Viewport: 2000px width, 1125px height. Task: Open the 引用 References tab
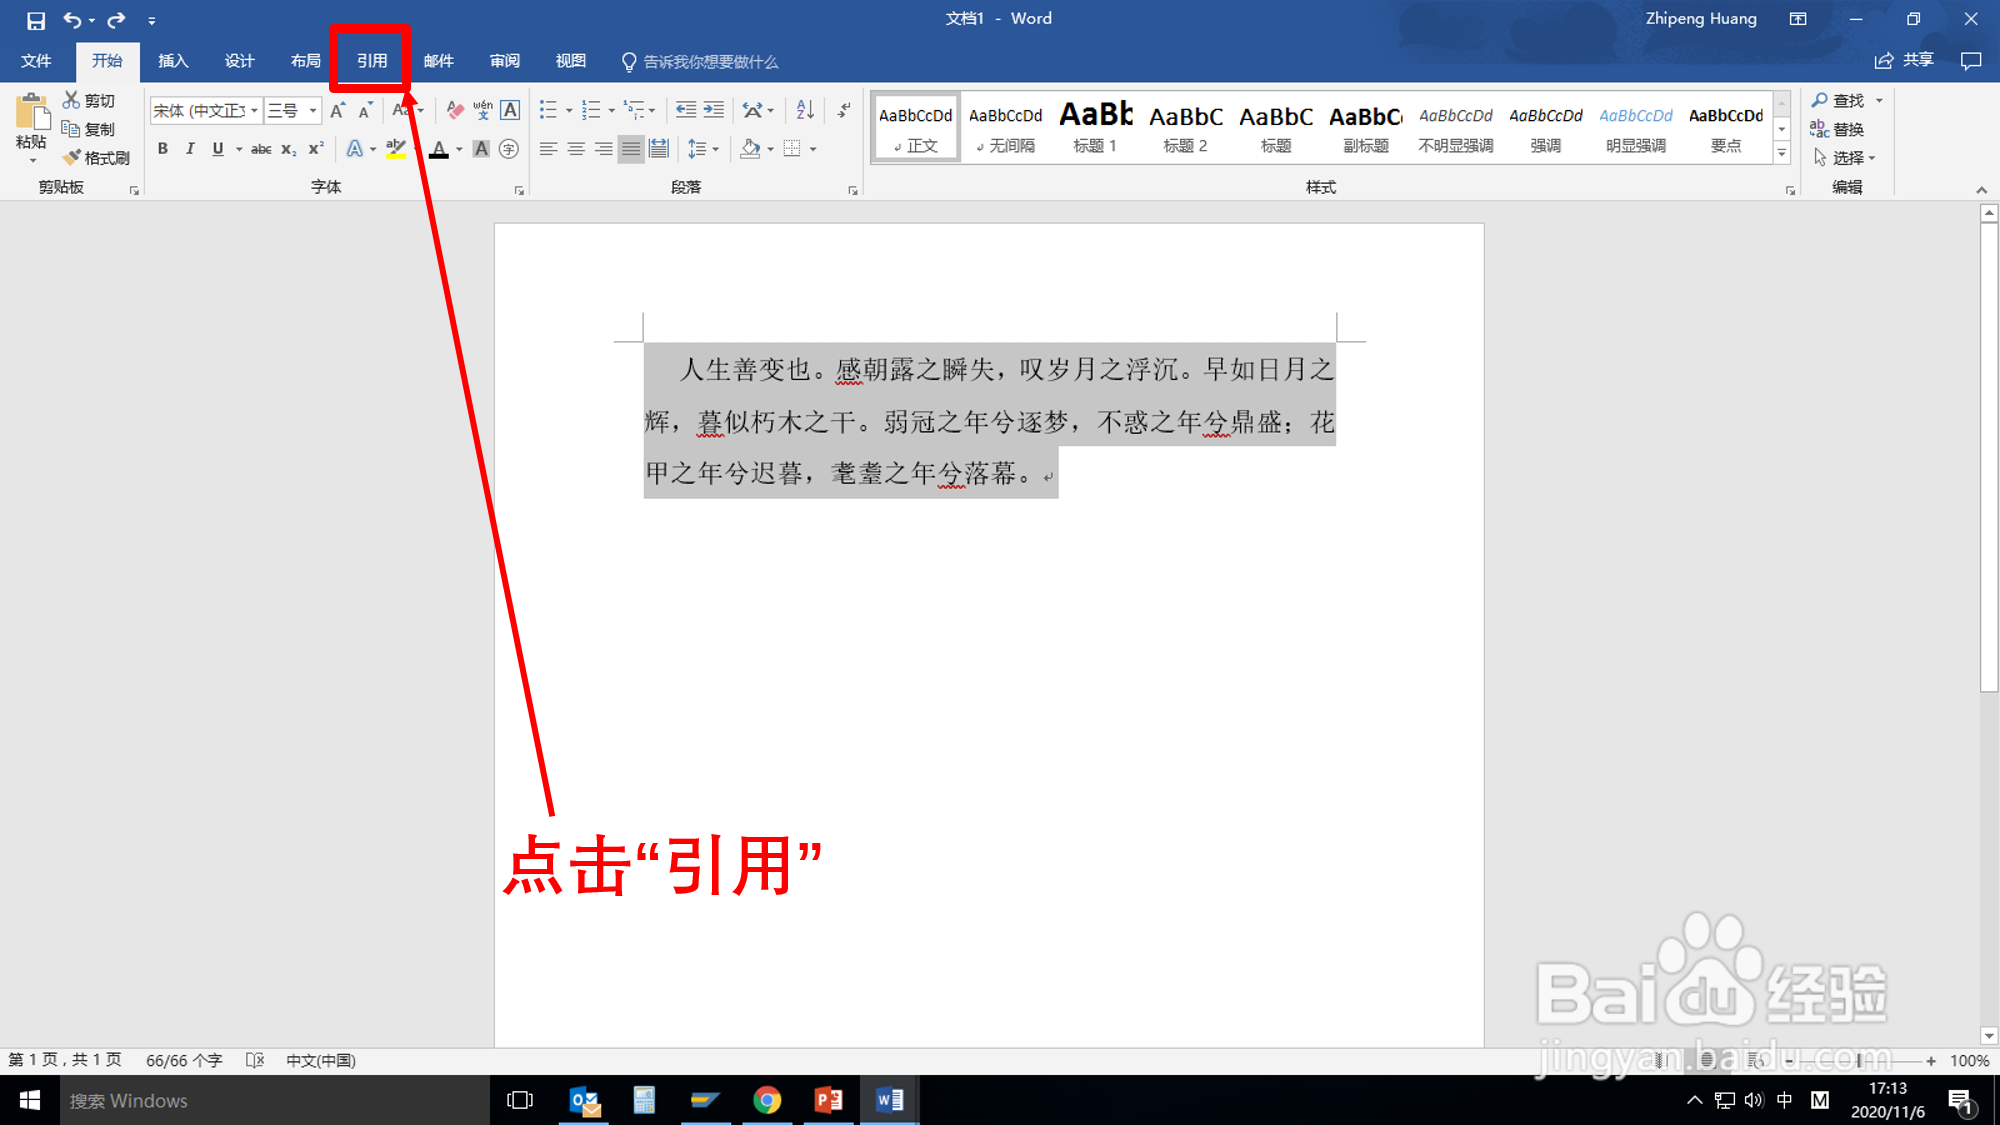(x=371, y=61)
